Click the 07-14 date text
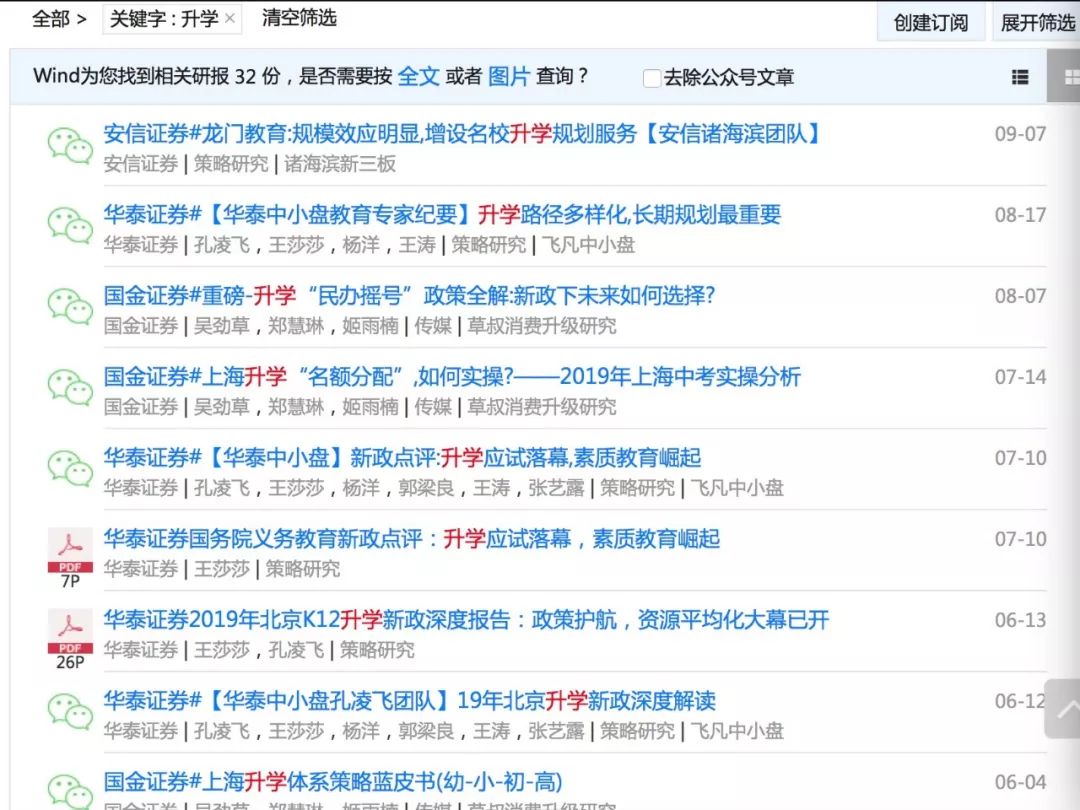Screen dimensions: 1080x810 [1020, 377]
